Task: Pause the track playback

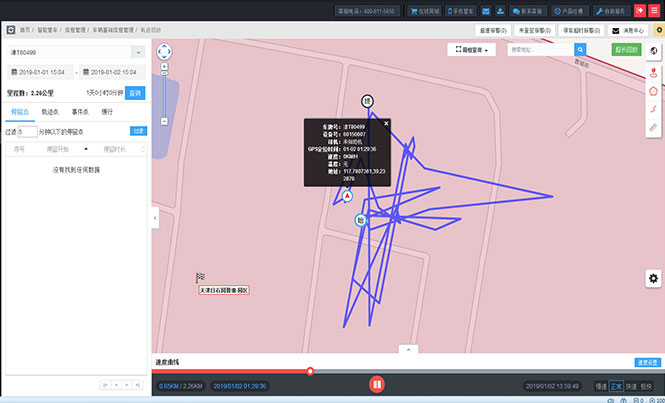Action: (376, 384)
